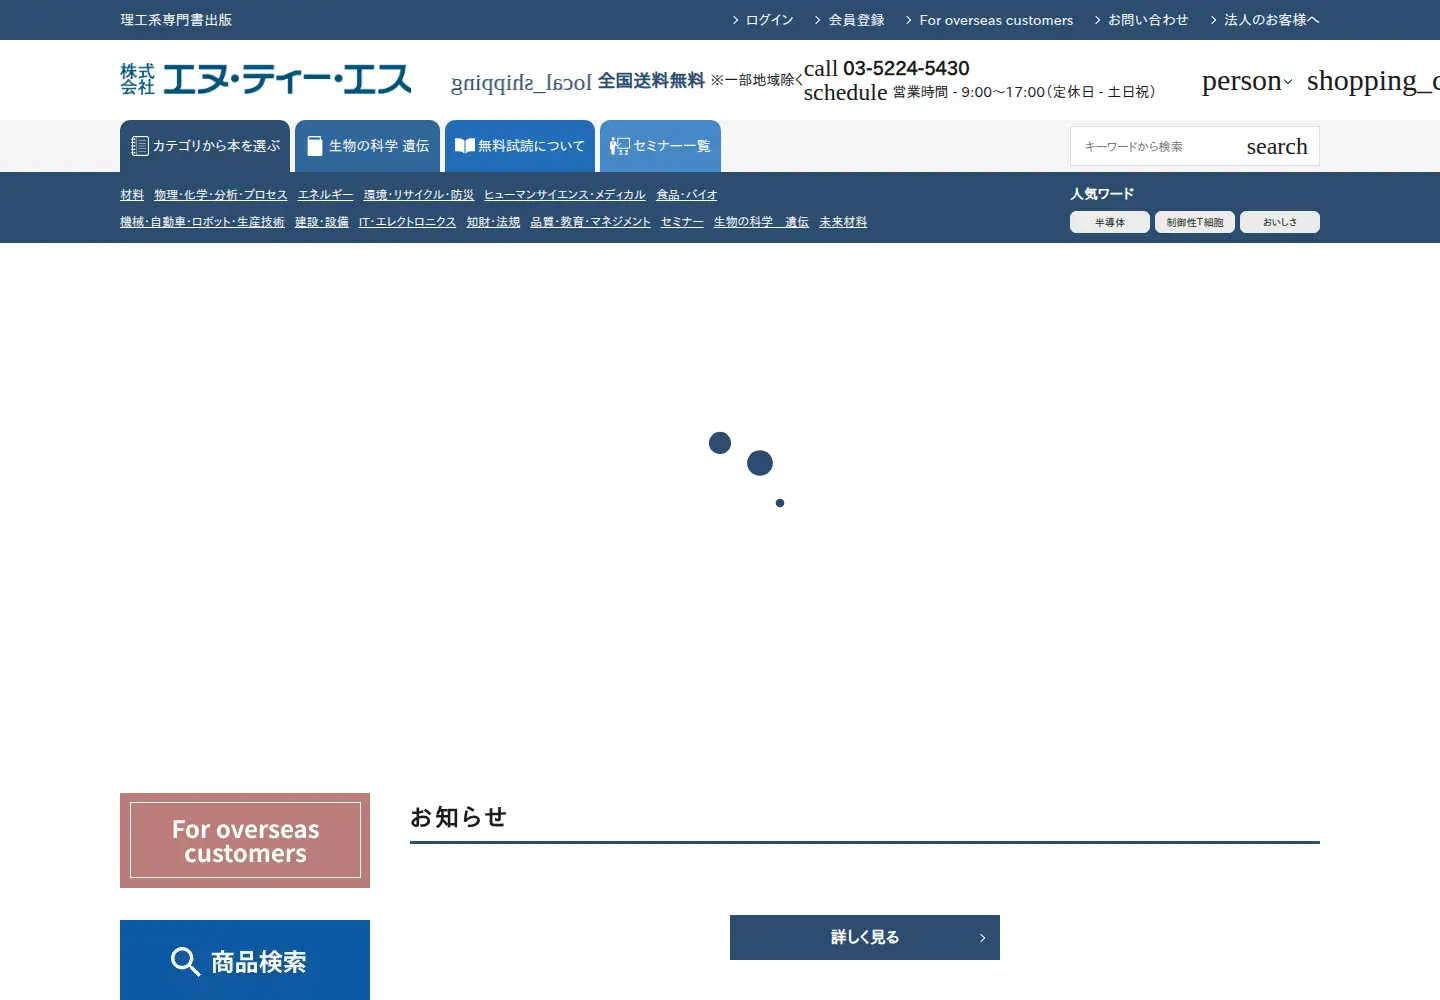Select ヒューマンサイエンス･メディカル category
The image size is (1440, 1000).
pyautogui.click(x=565, y=195)
